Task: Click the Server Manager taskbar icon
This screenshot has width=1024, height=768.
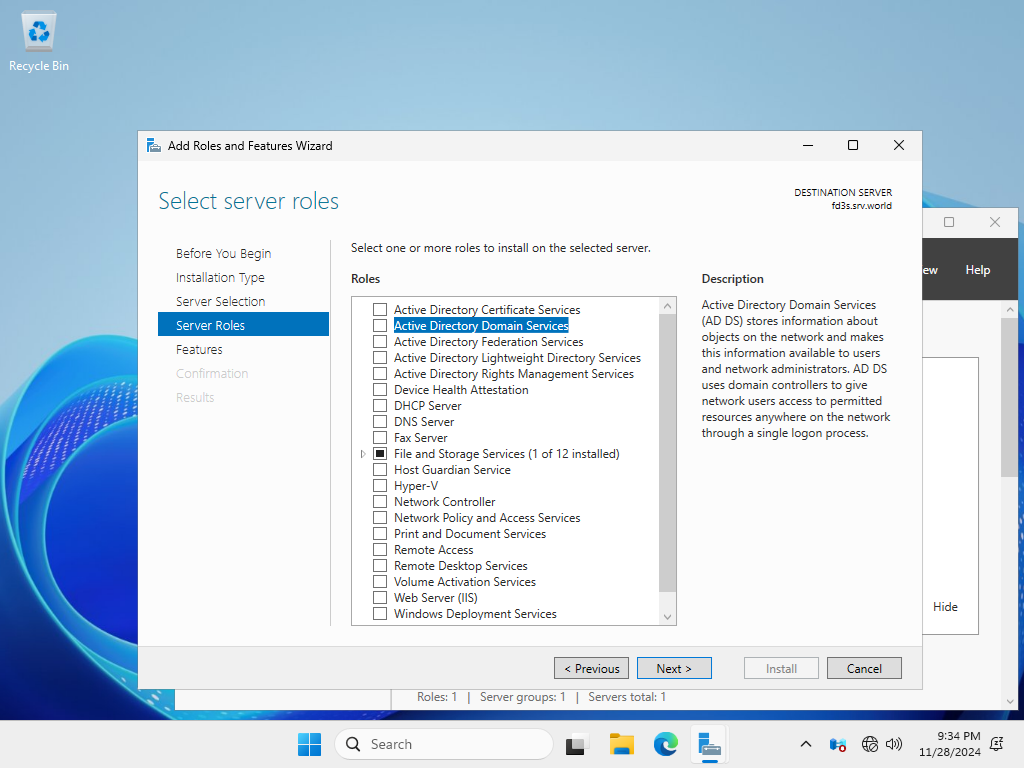Action: coord(709,744)
